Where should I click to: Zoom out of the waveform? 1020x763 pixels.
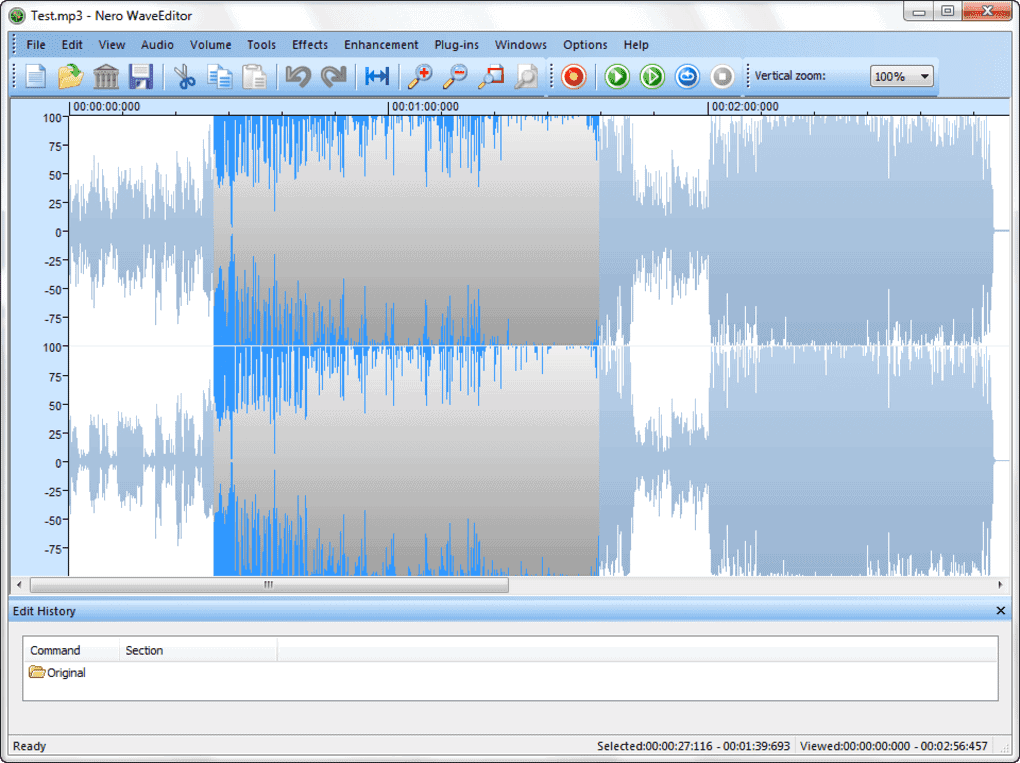[x=455, y=76]
